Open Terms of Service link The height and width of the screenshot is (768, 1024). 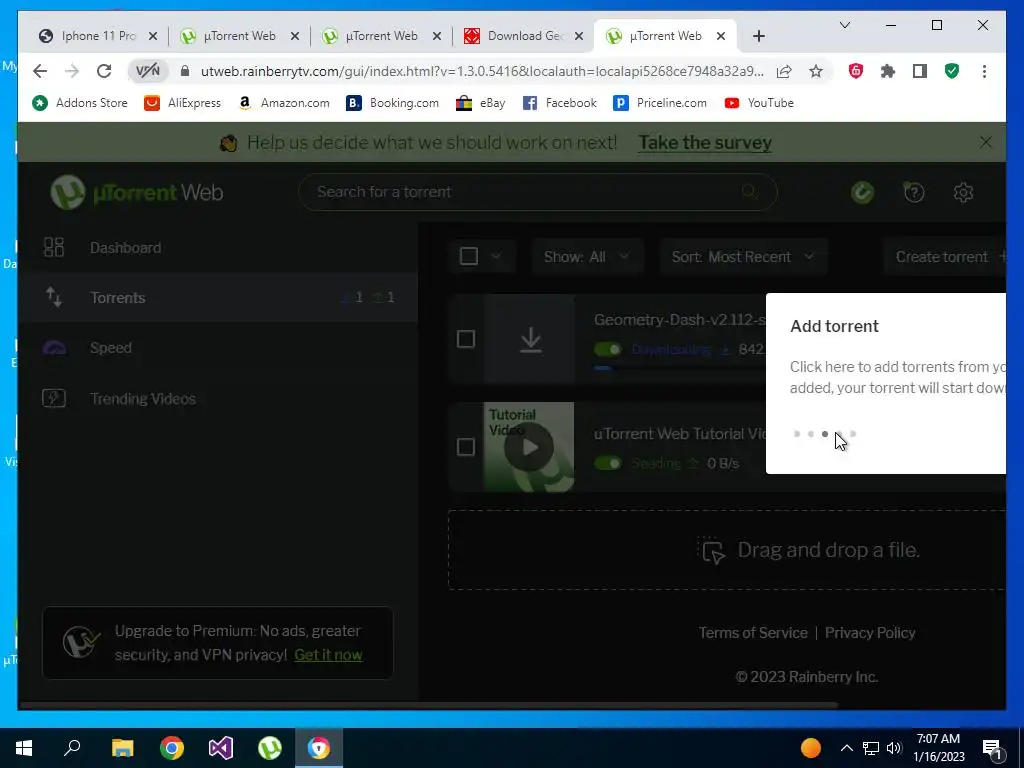[x=753, y=633]
